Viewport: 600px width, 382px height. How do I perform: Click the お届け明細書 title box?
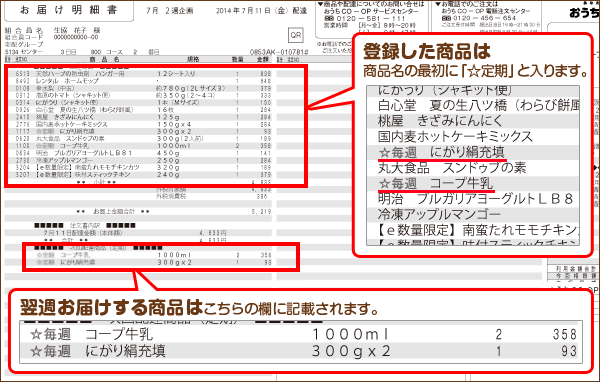click(69, 10)
